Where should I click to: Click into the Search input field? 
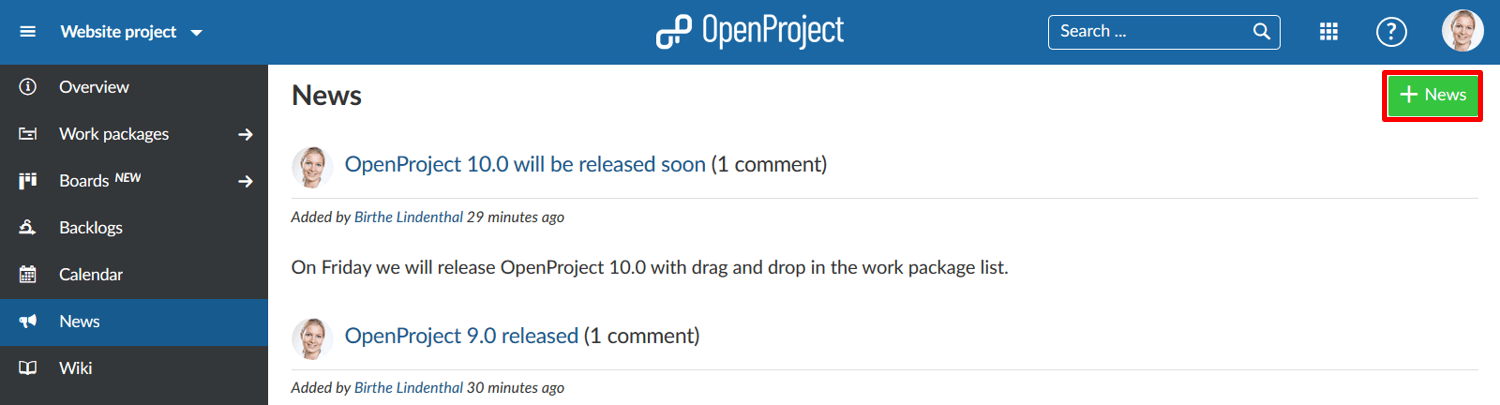(x=1150, y=32)
